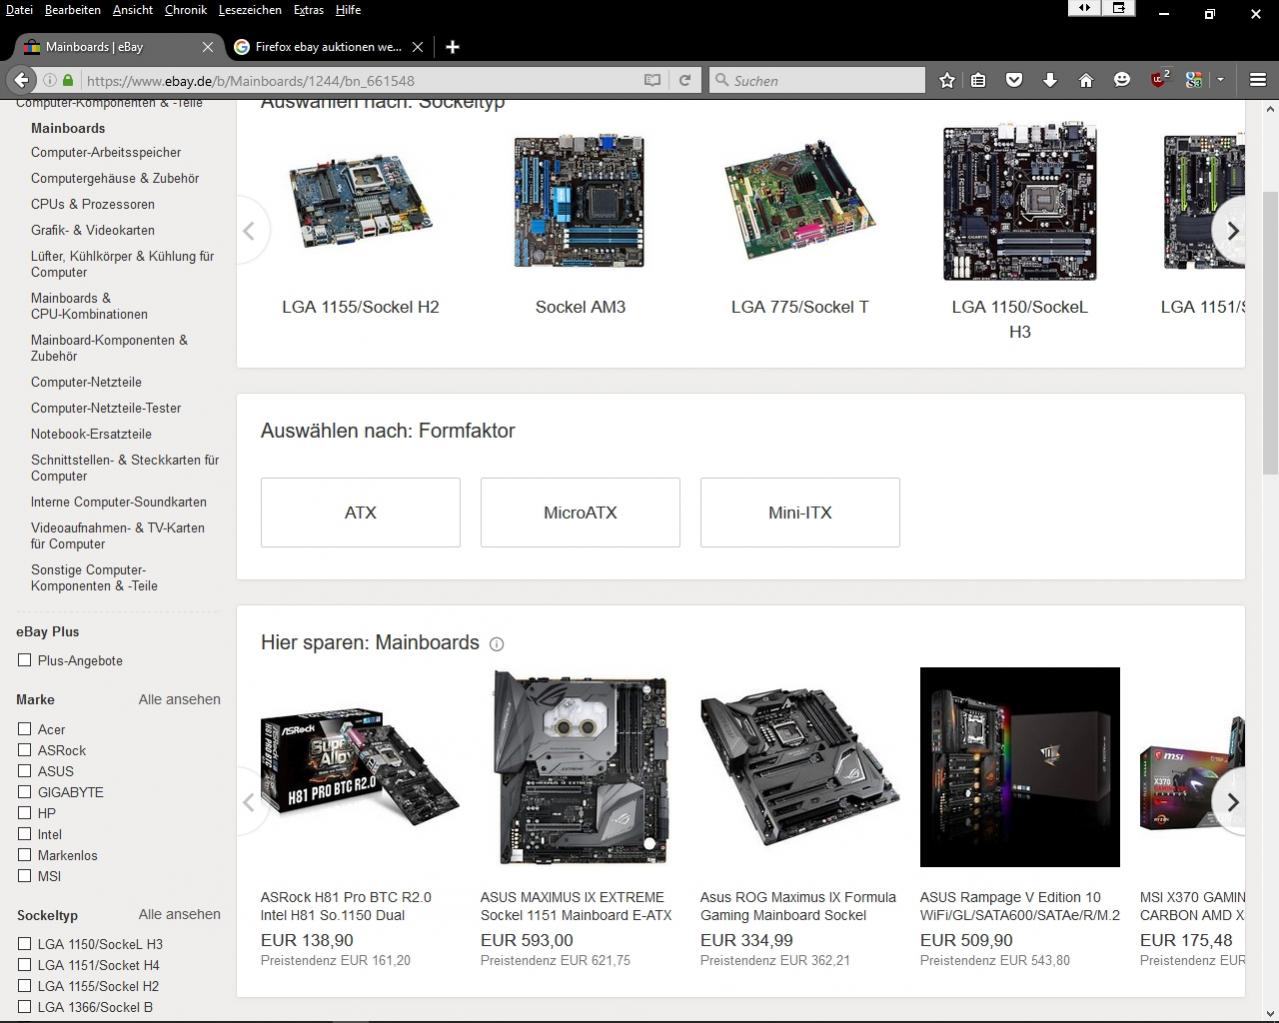This screenshot has width=1279, height=1023.
Task: Advance Hier sparen carousel with right arrow
Action: tap(1232, 802)
